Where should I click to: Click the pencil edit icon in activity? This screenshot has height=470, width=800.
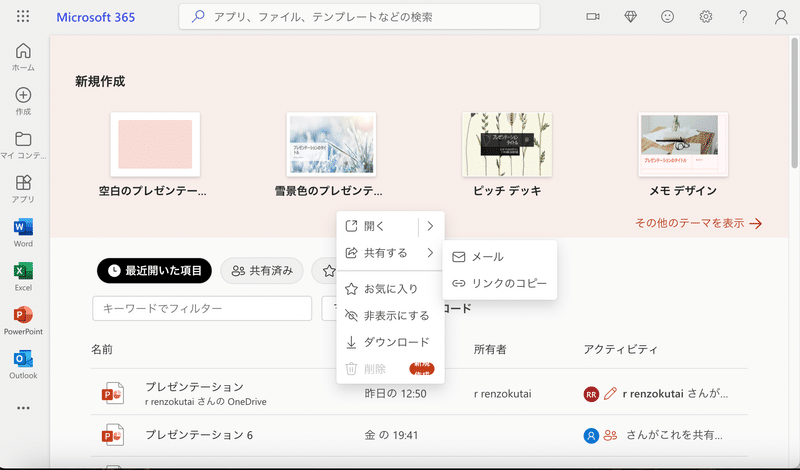tap(610, 393)
